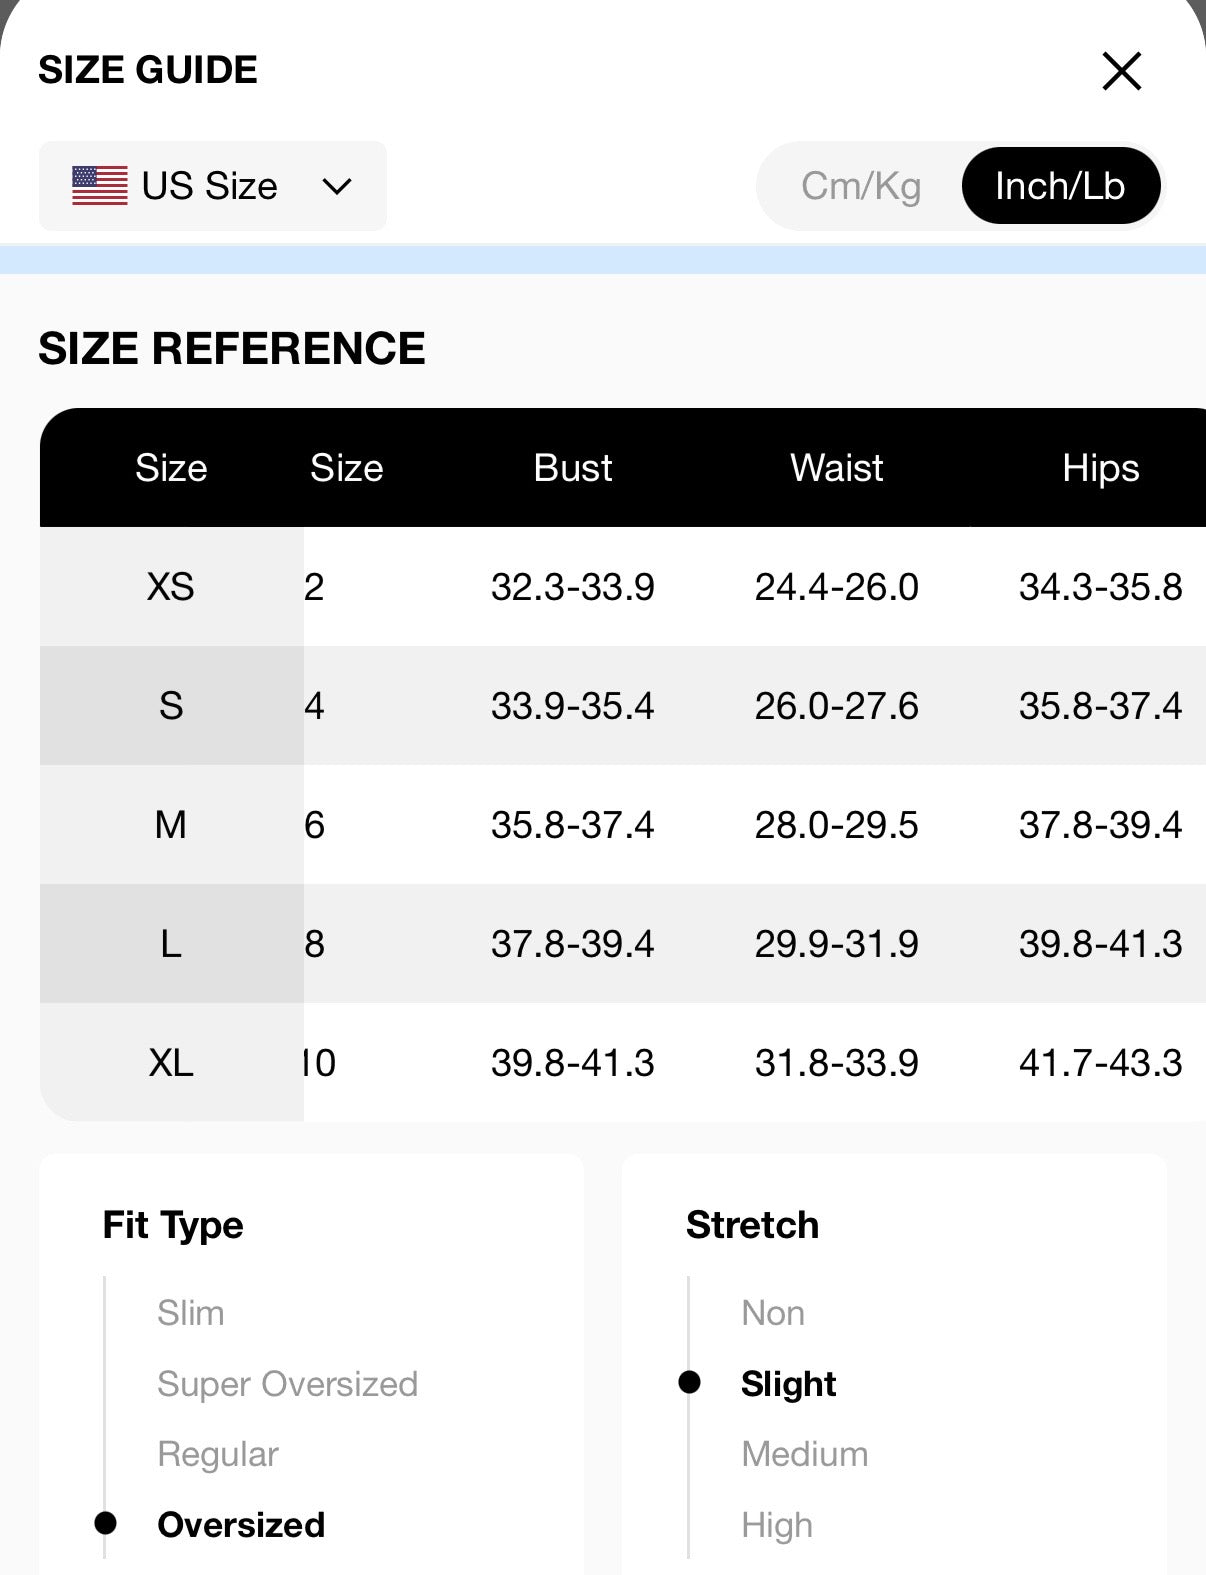This screenshot has width=1206, height=1575.
Task: Click the Bust column header
Action: click(572, 468)
